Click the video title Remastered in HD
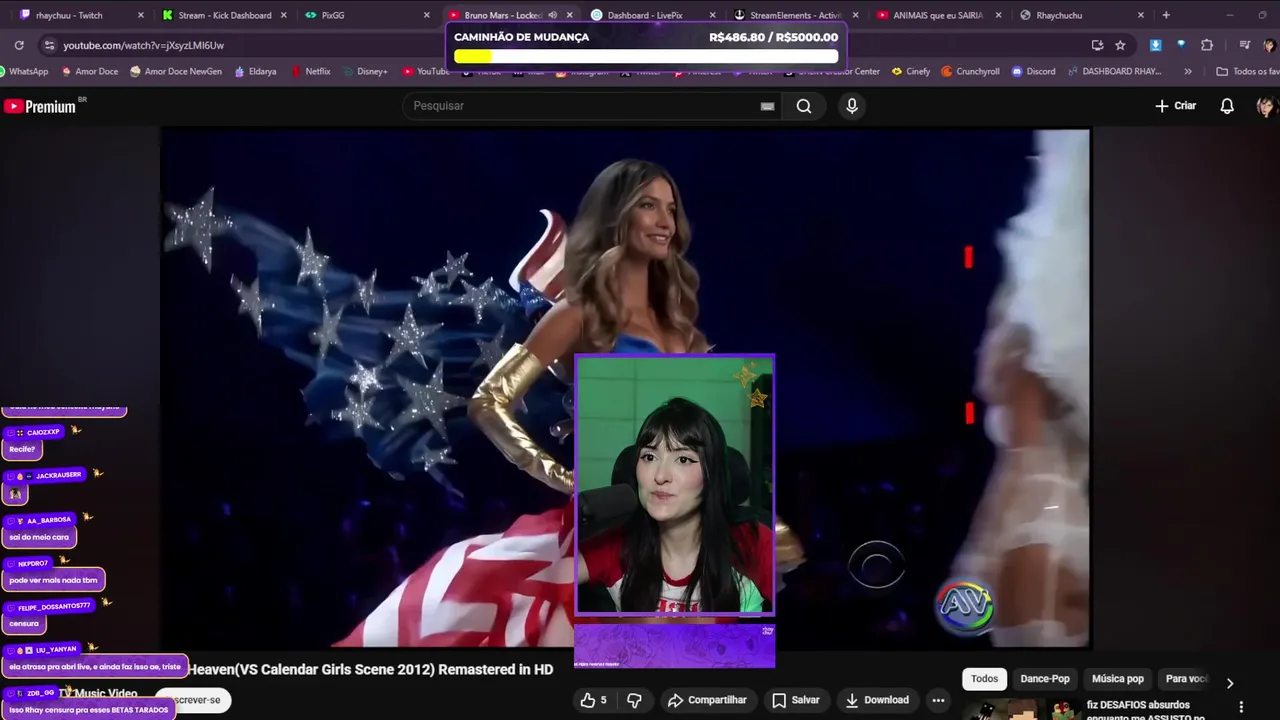 pos(370,670)
